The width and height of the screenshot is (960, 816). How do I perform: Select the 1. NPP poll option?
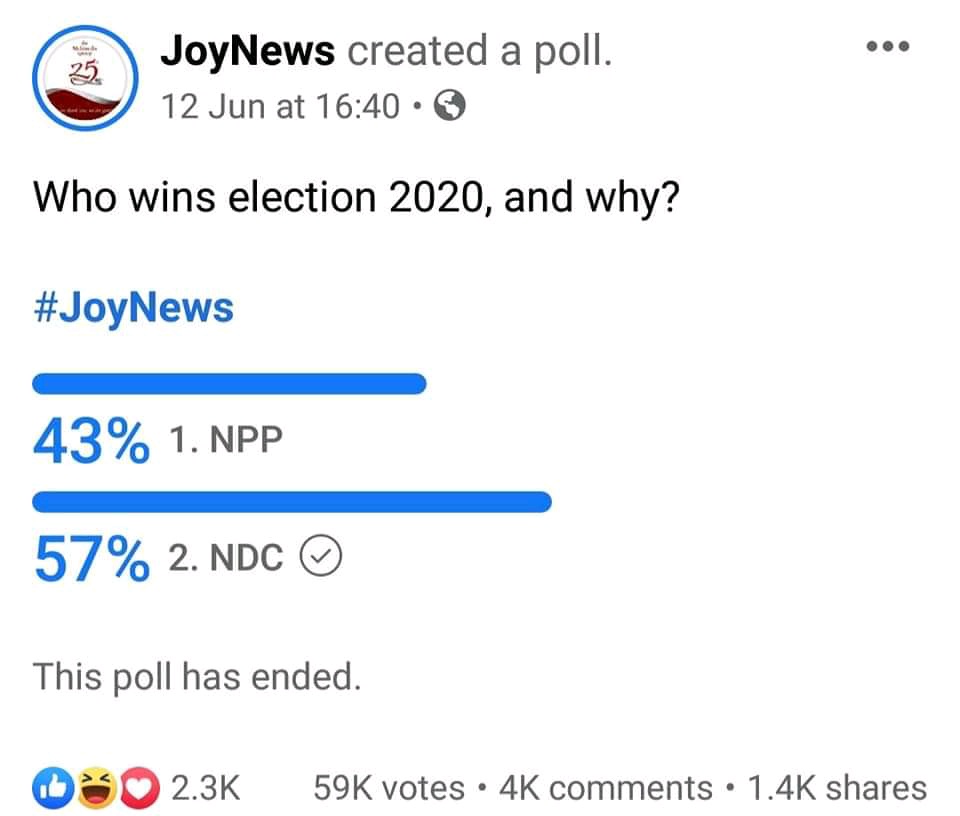point(226,441)
